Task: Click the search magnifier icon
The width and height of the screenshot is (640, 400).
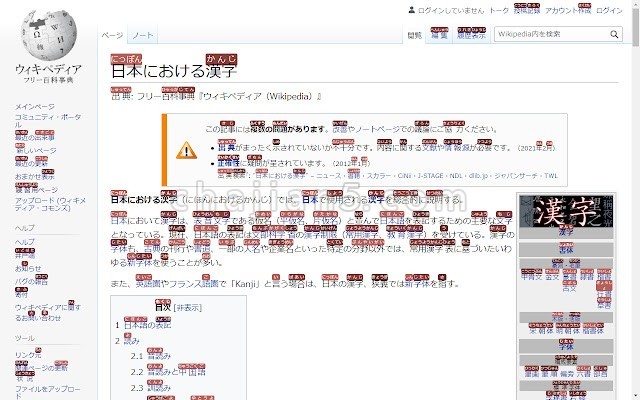Action: point(614,34)
